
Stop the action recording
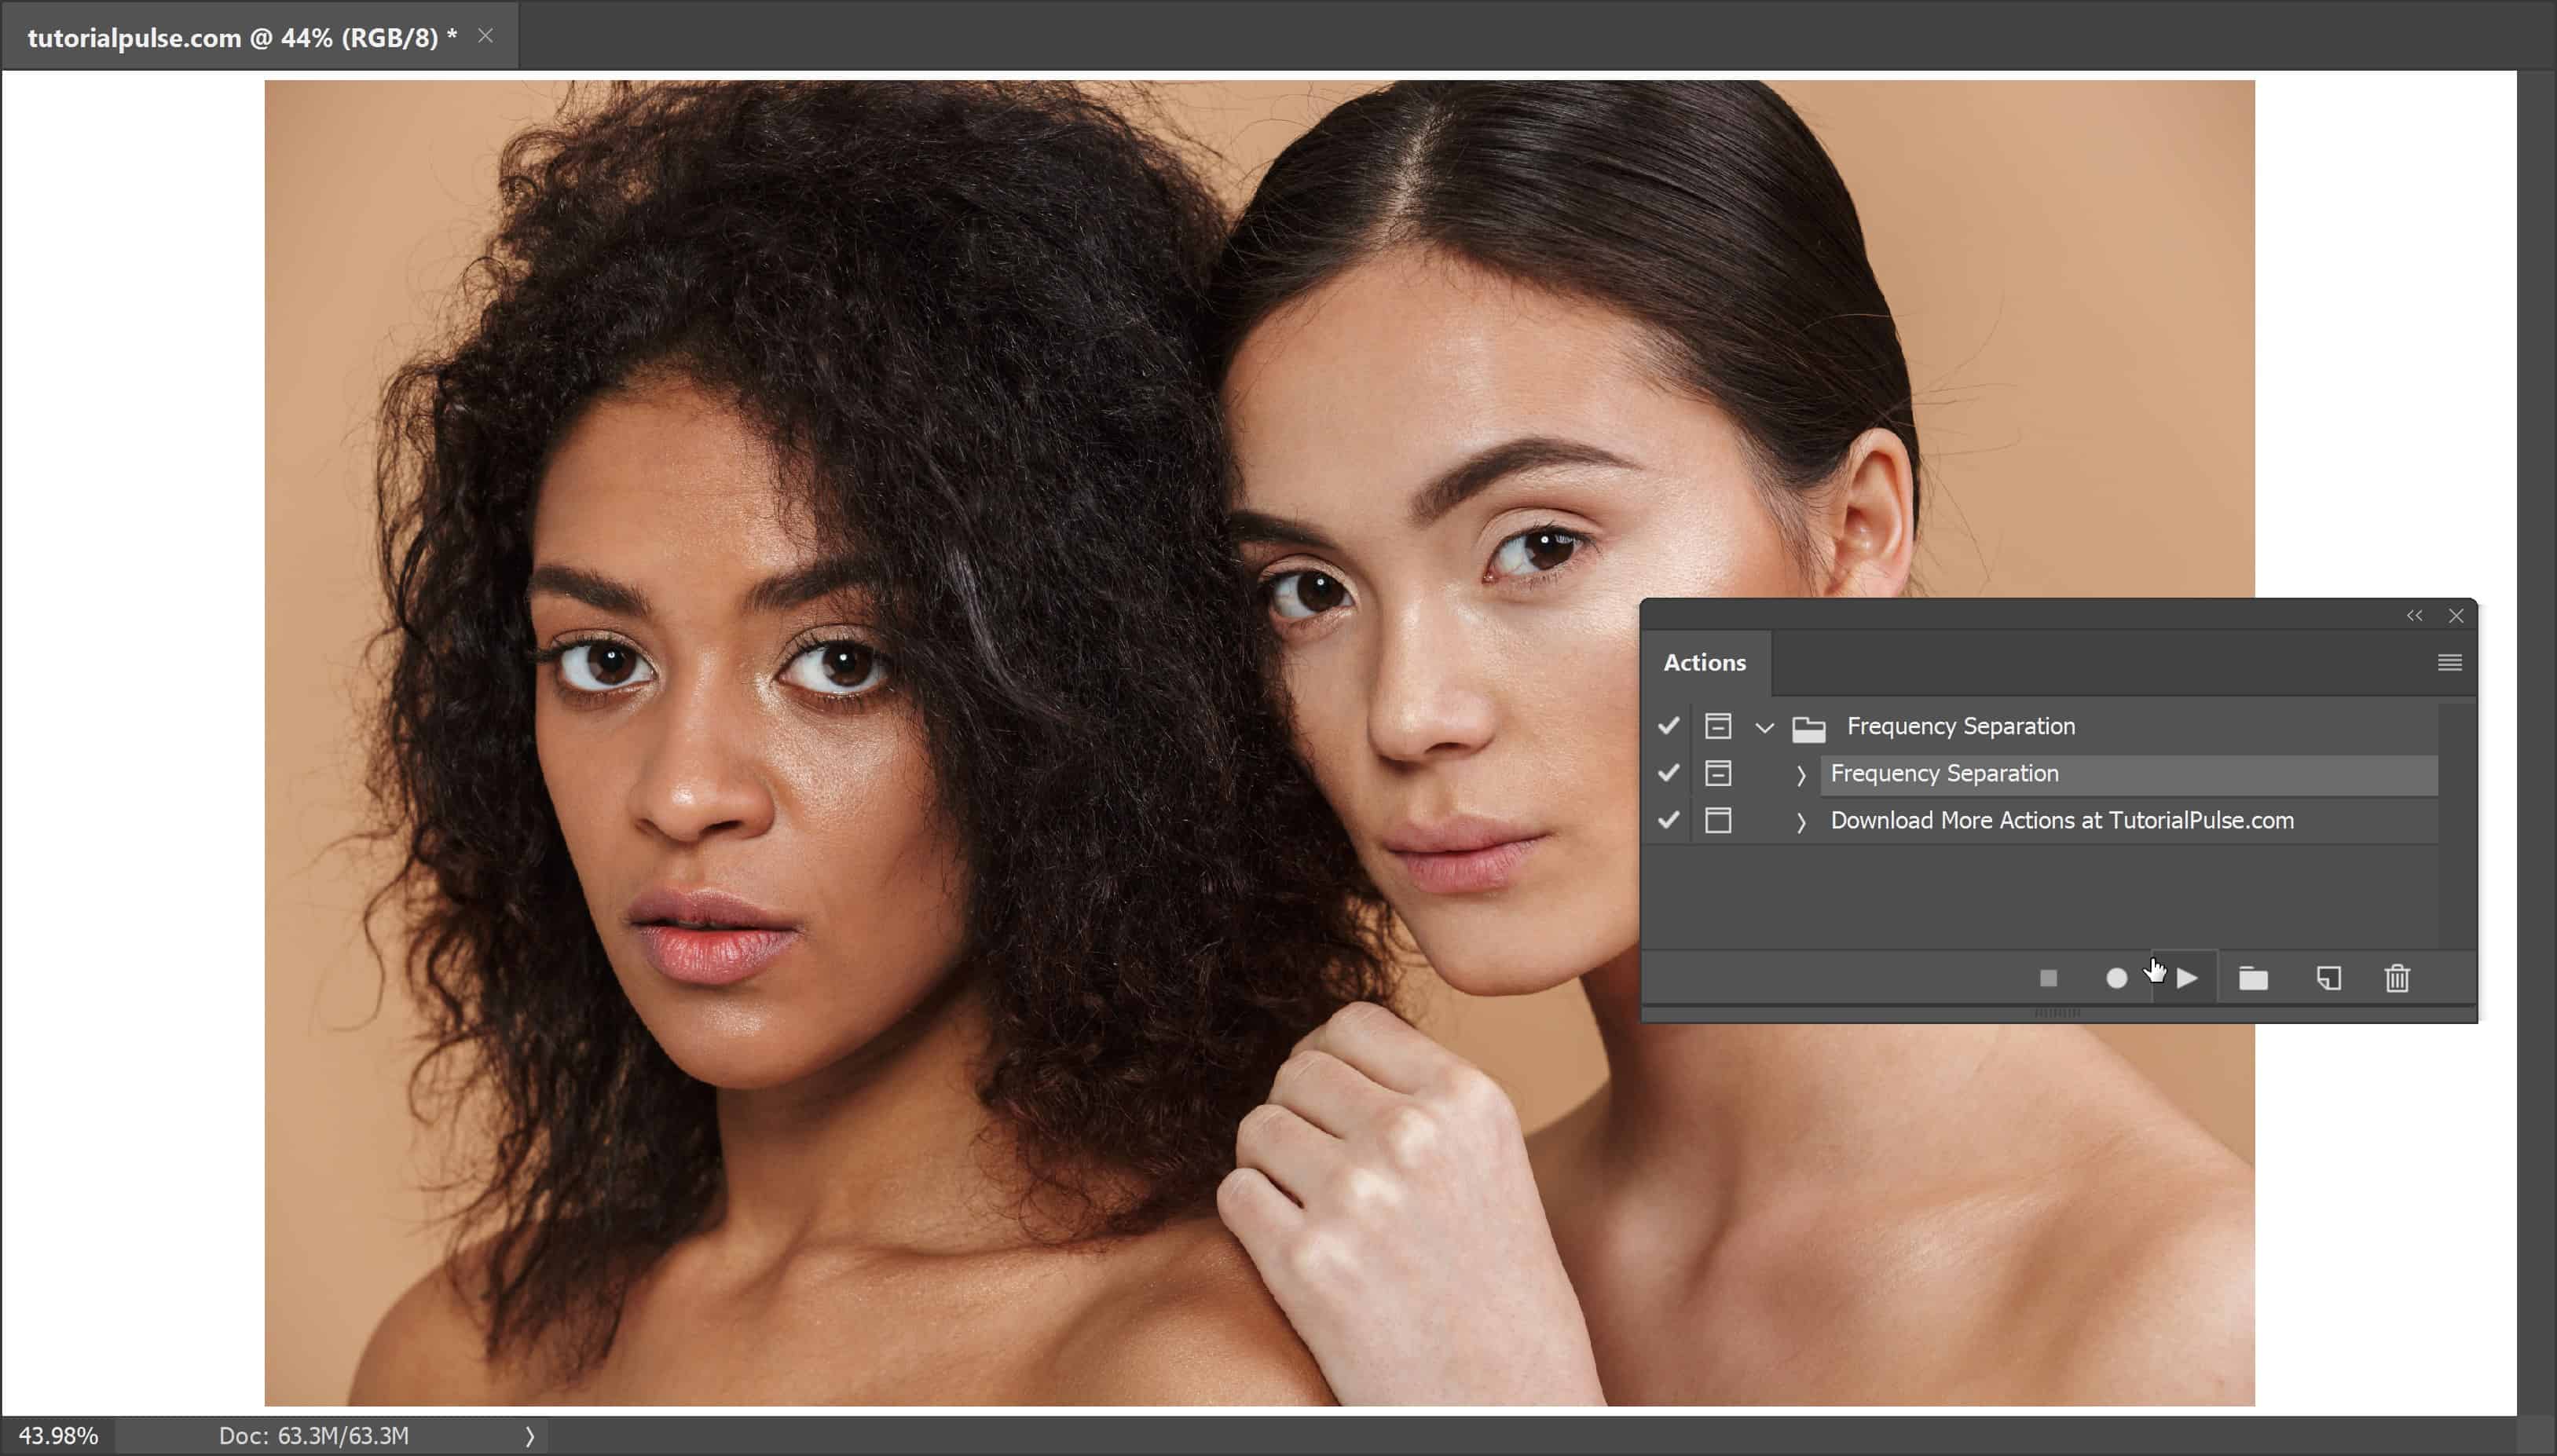pyautogui.click(x=2048, y=978)
